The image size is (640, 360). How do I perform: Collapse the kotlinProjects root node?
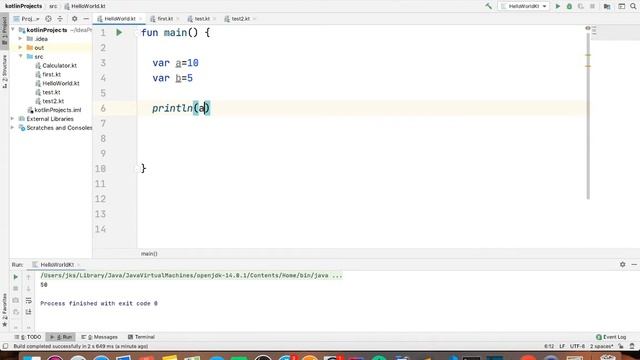tap(13, 30)
